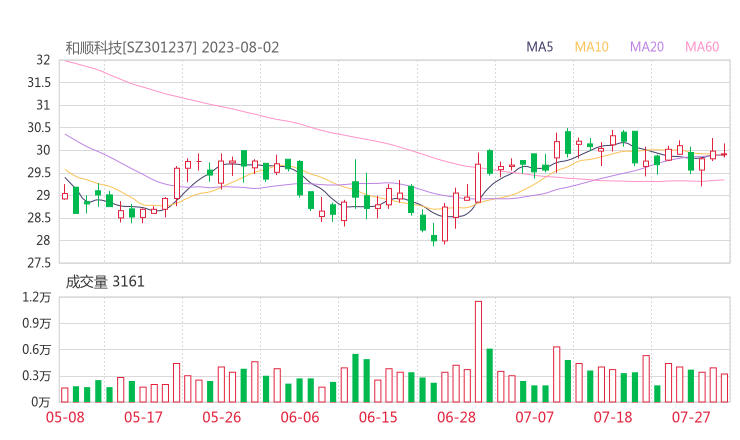Click the 05-26 date axis label
This screenshot has height=440, width=740.
click(221, 417)
